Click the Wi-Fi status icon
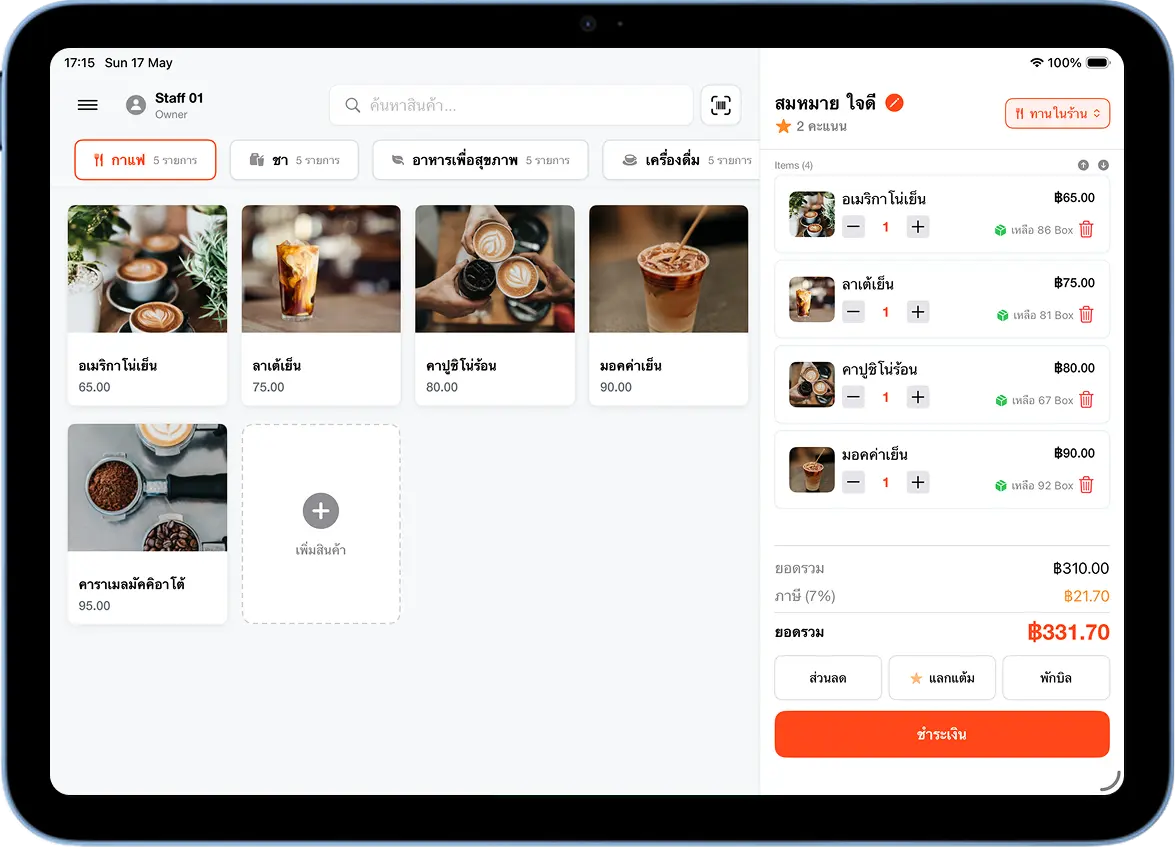Viewport: 1175px width, 847px height. coord(1036,62)
